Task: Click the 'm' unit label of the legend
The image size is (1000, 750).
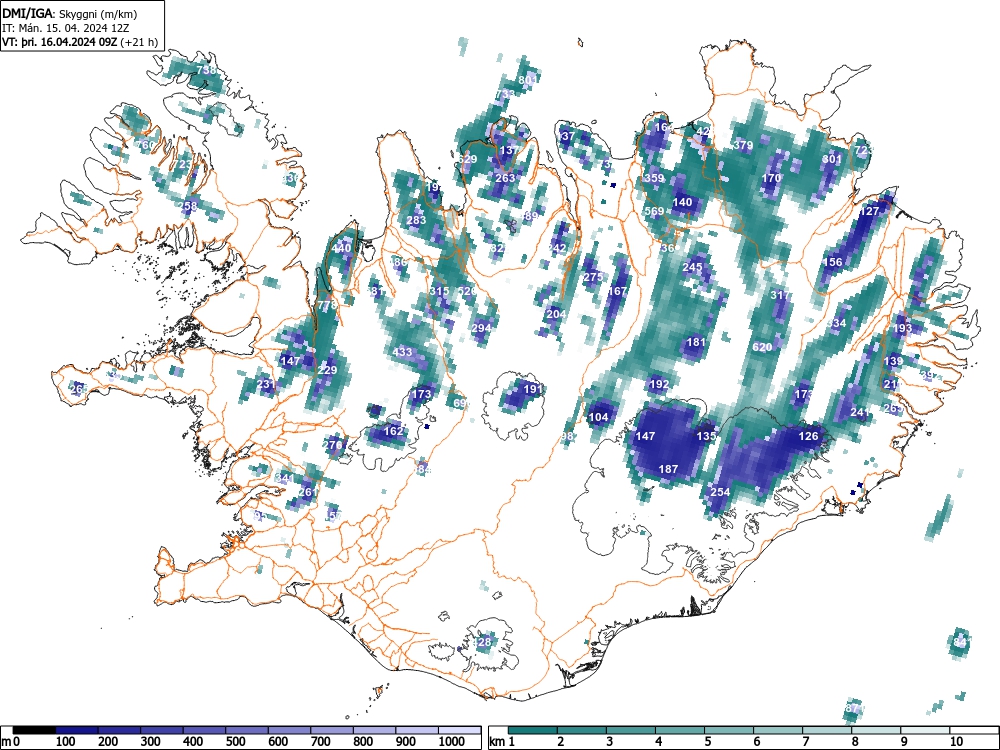Action: tap(6, 742)
